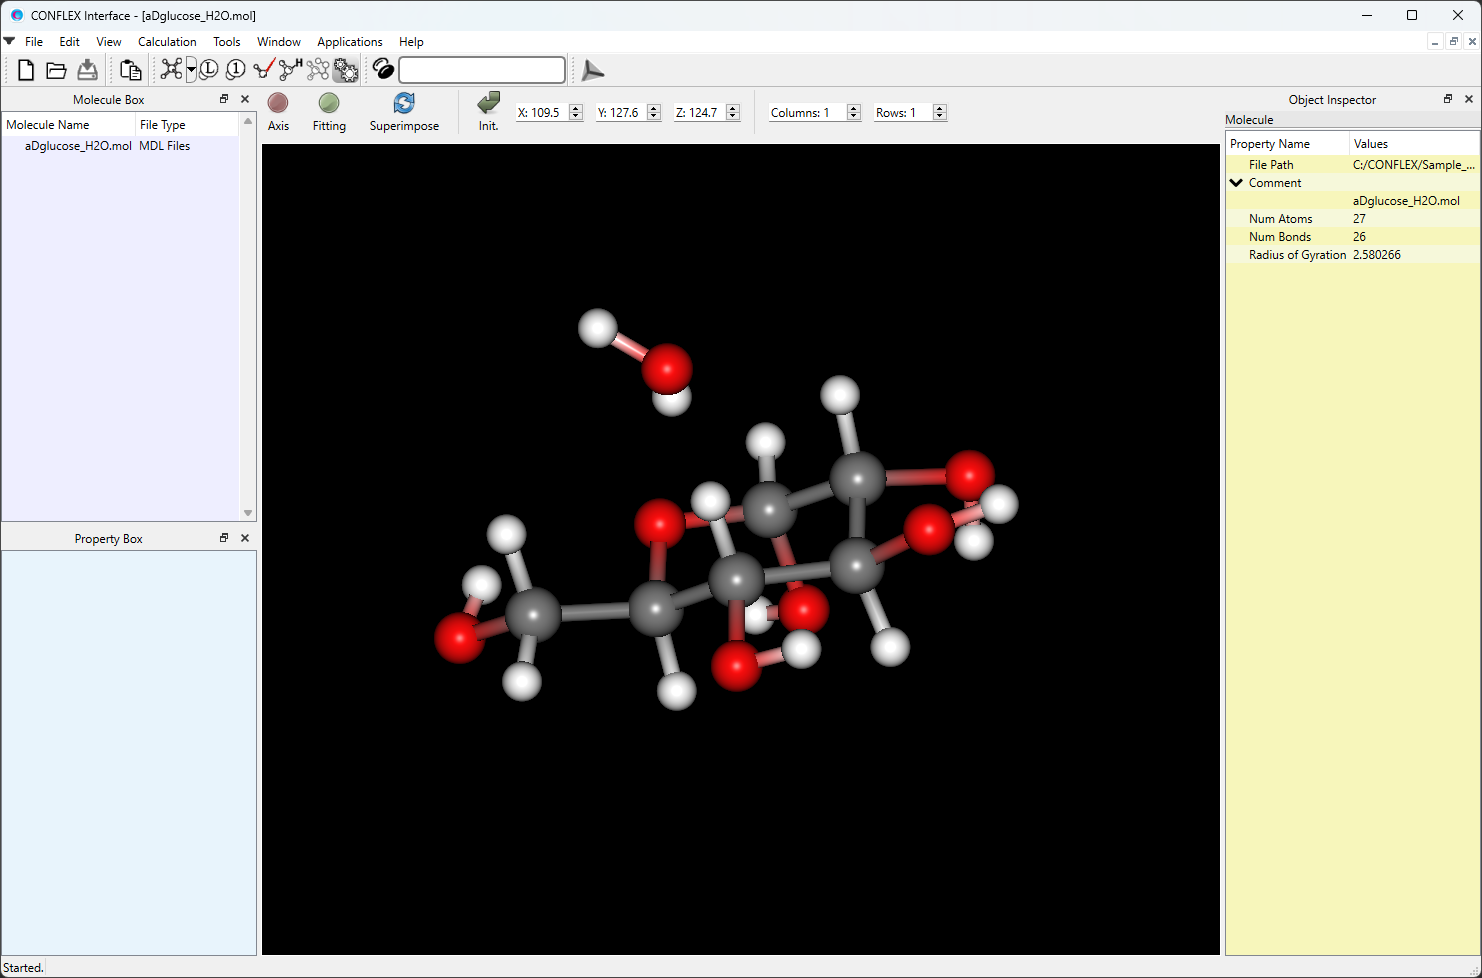Open the atom tool dropdown arrow
Image resolution: width=1482 pixels, height=978 pixels.
[x=190, y=69]
